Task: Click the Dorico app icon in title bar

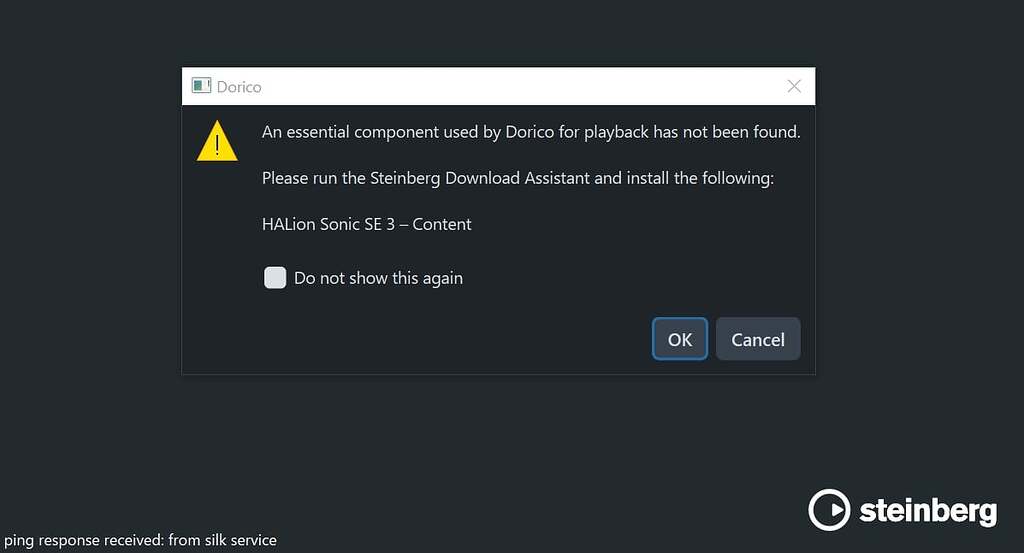Action: pyautogui.click(x=201, y=86)
